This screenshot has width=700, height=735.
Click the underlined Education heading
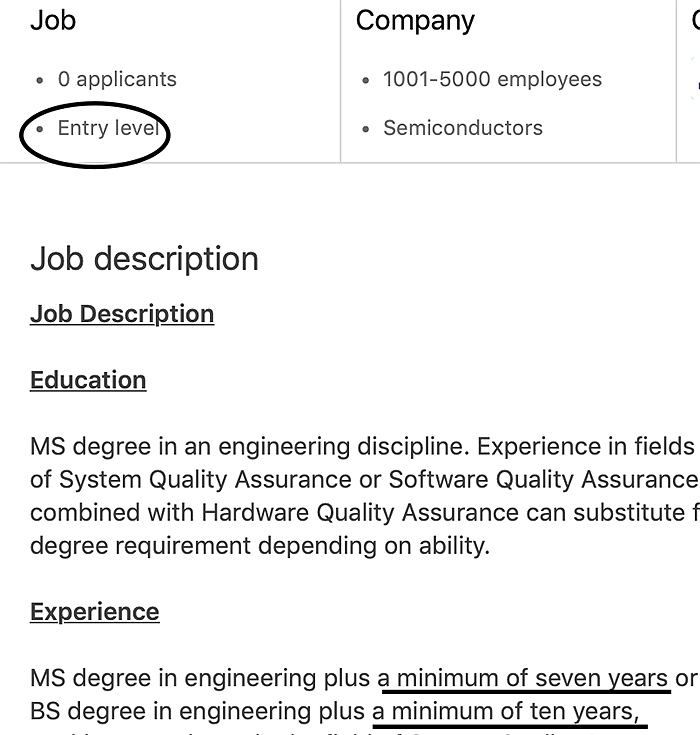(88, 380)
